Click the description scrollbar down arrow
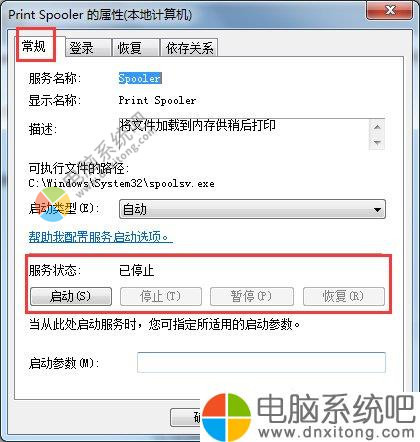 377,142
